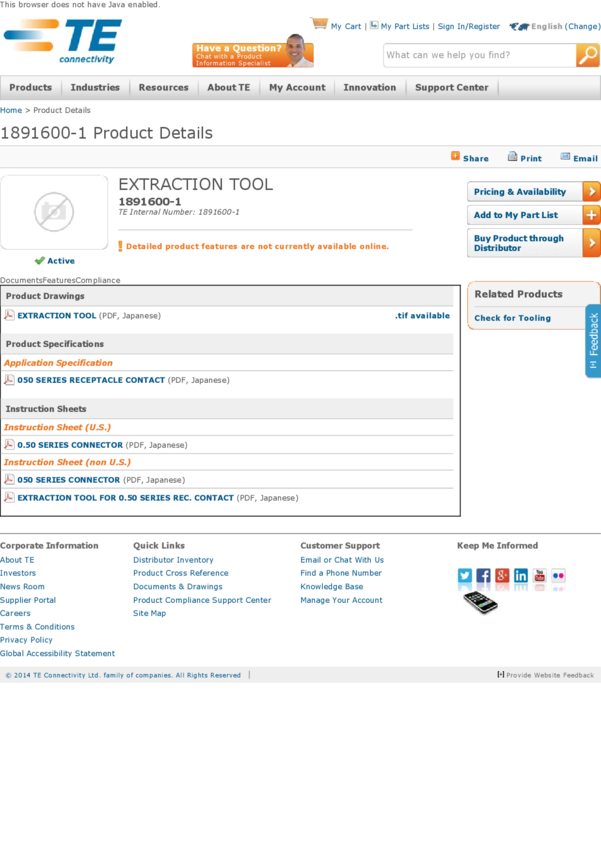Open the Industries menu

click(x=95, y=87)
